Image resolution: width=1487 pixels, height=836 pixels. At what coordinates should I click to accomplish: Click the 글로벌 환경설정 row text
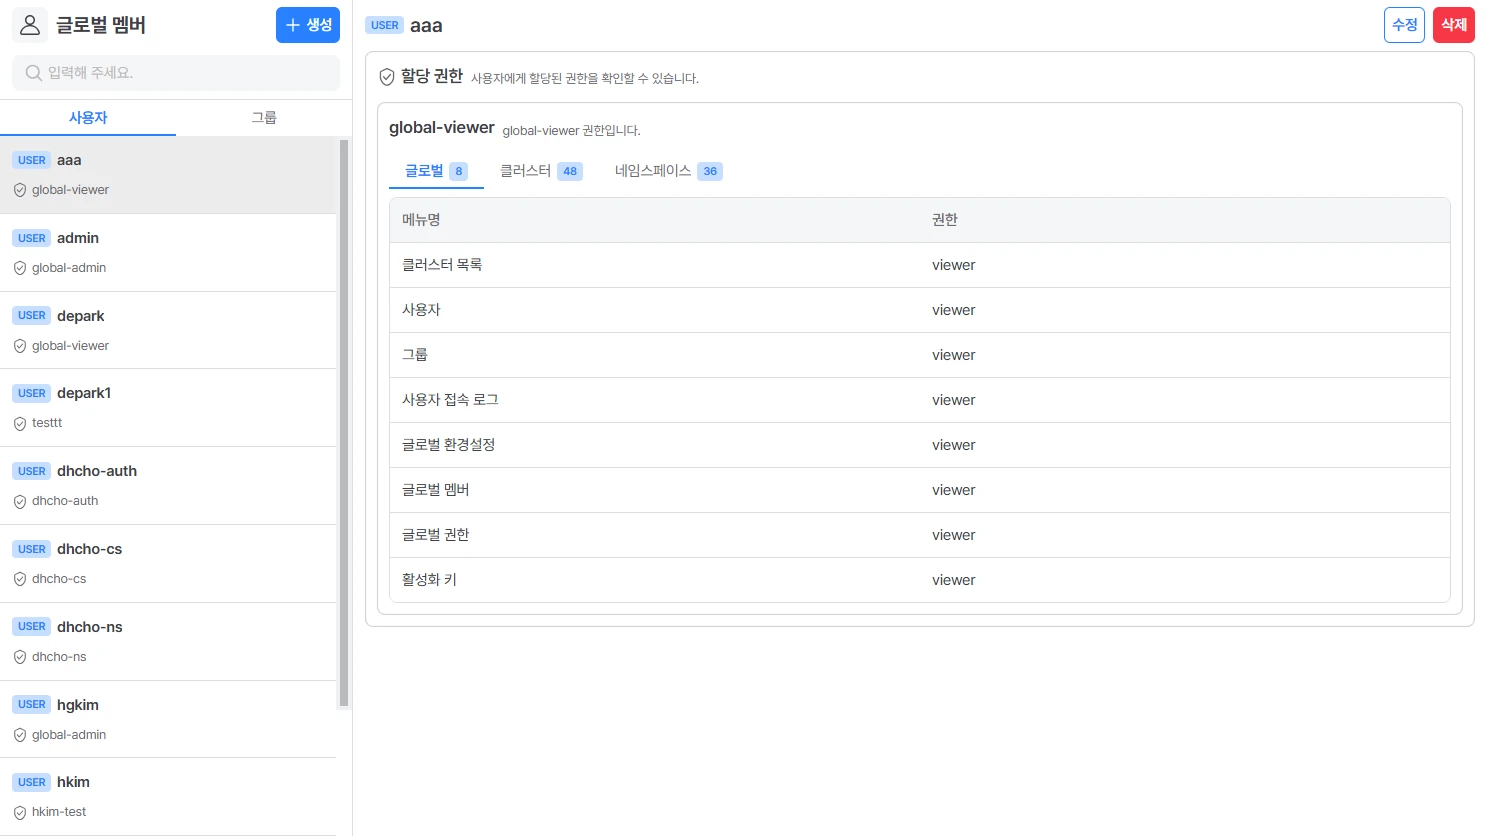pos(448,445)
